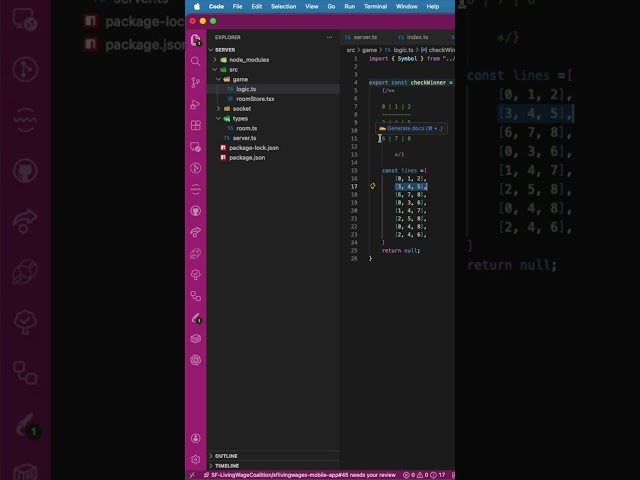Image resolution: width=640 pixels, height=480 pixels.
Task: Open the Live Share arrow icon
Action: click(x=196, y=232)
